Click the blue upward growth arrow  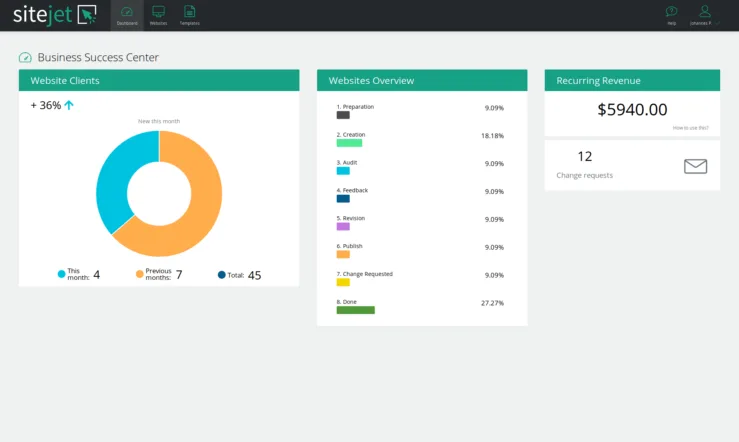coord(69,105)
